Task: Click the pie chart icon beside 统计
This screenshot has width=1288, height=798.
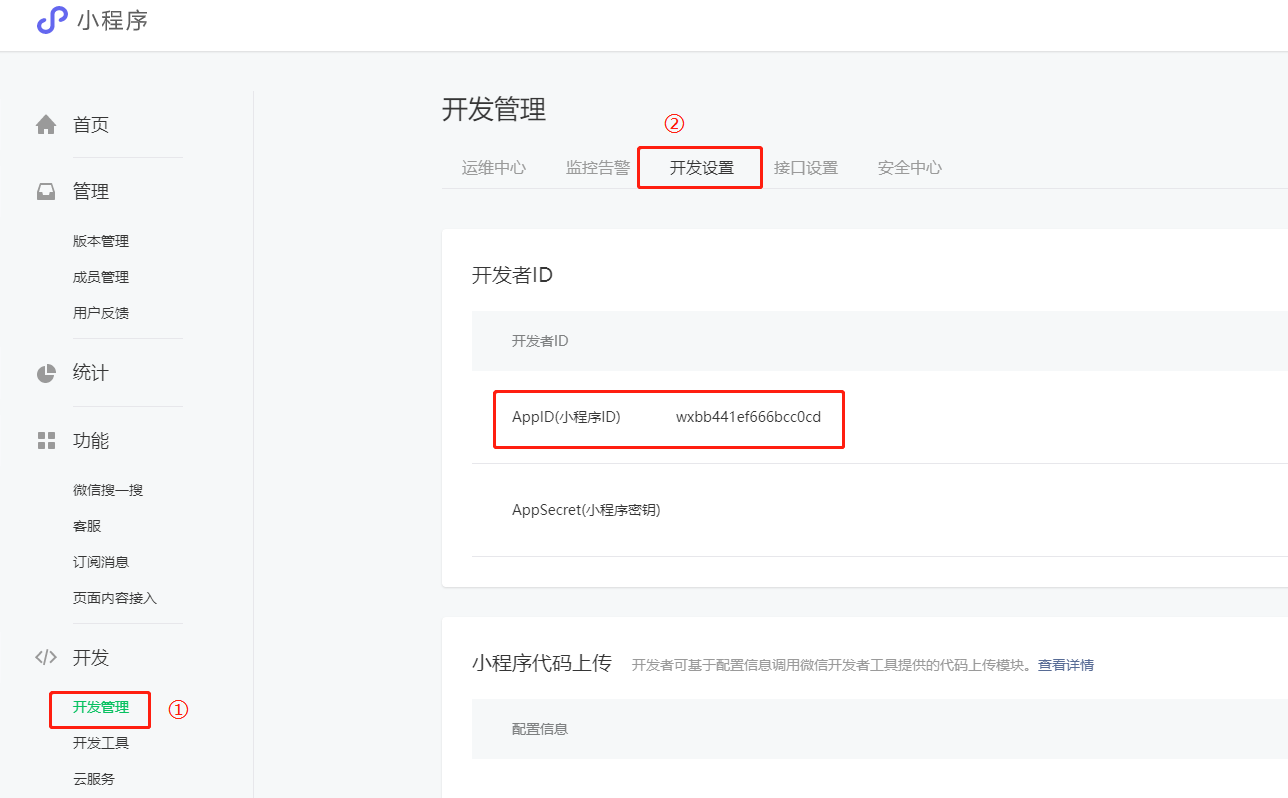Action: click(x=46, y=373)
